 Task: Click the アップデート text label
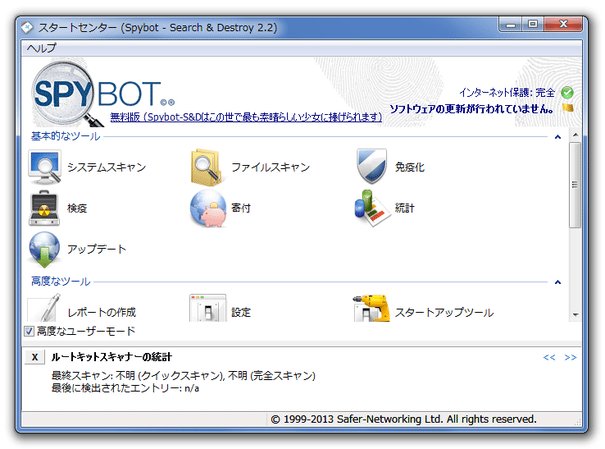point(97,249)
